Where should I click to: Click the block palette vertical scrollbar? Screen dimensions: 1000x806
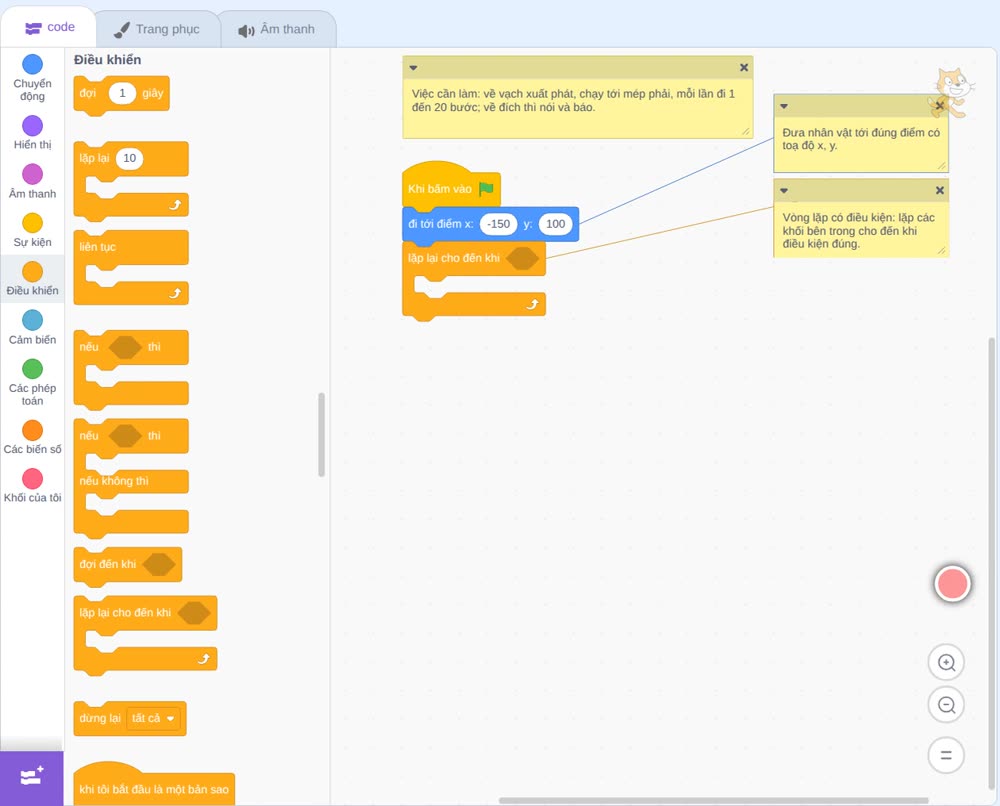coord(321,434)
